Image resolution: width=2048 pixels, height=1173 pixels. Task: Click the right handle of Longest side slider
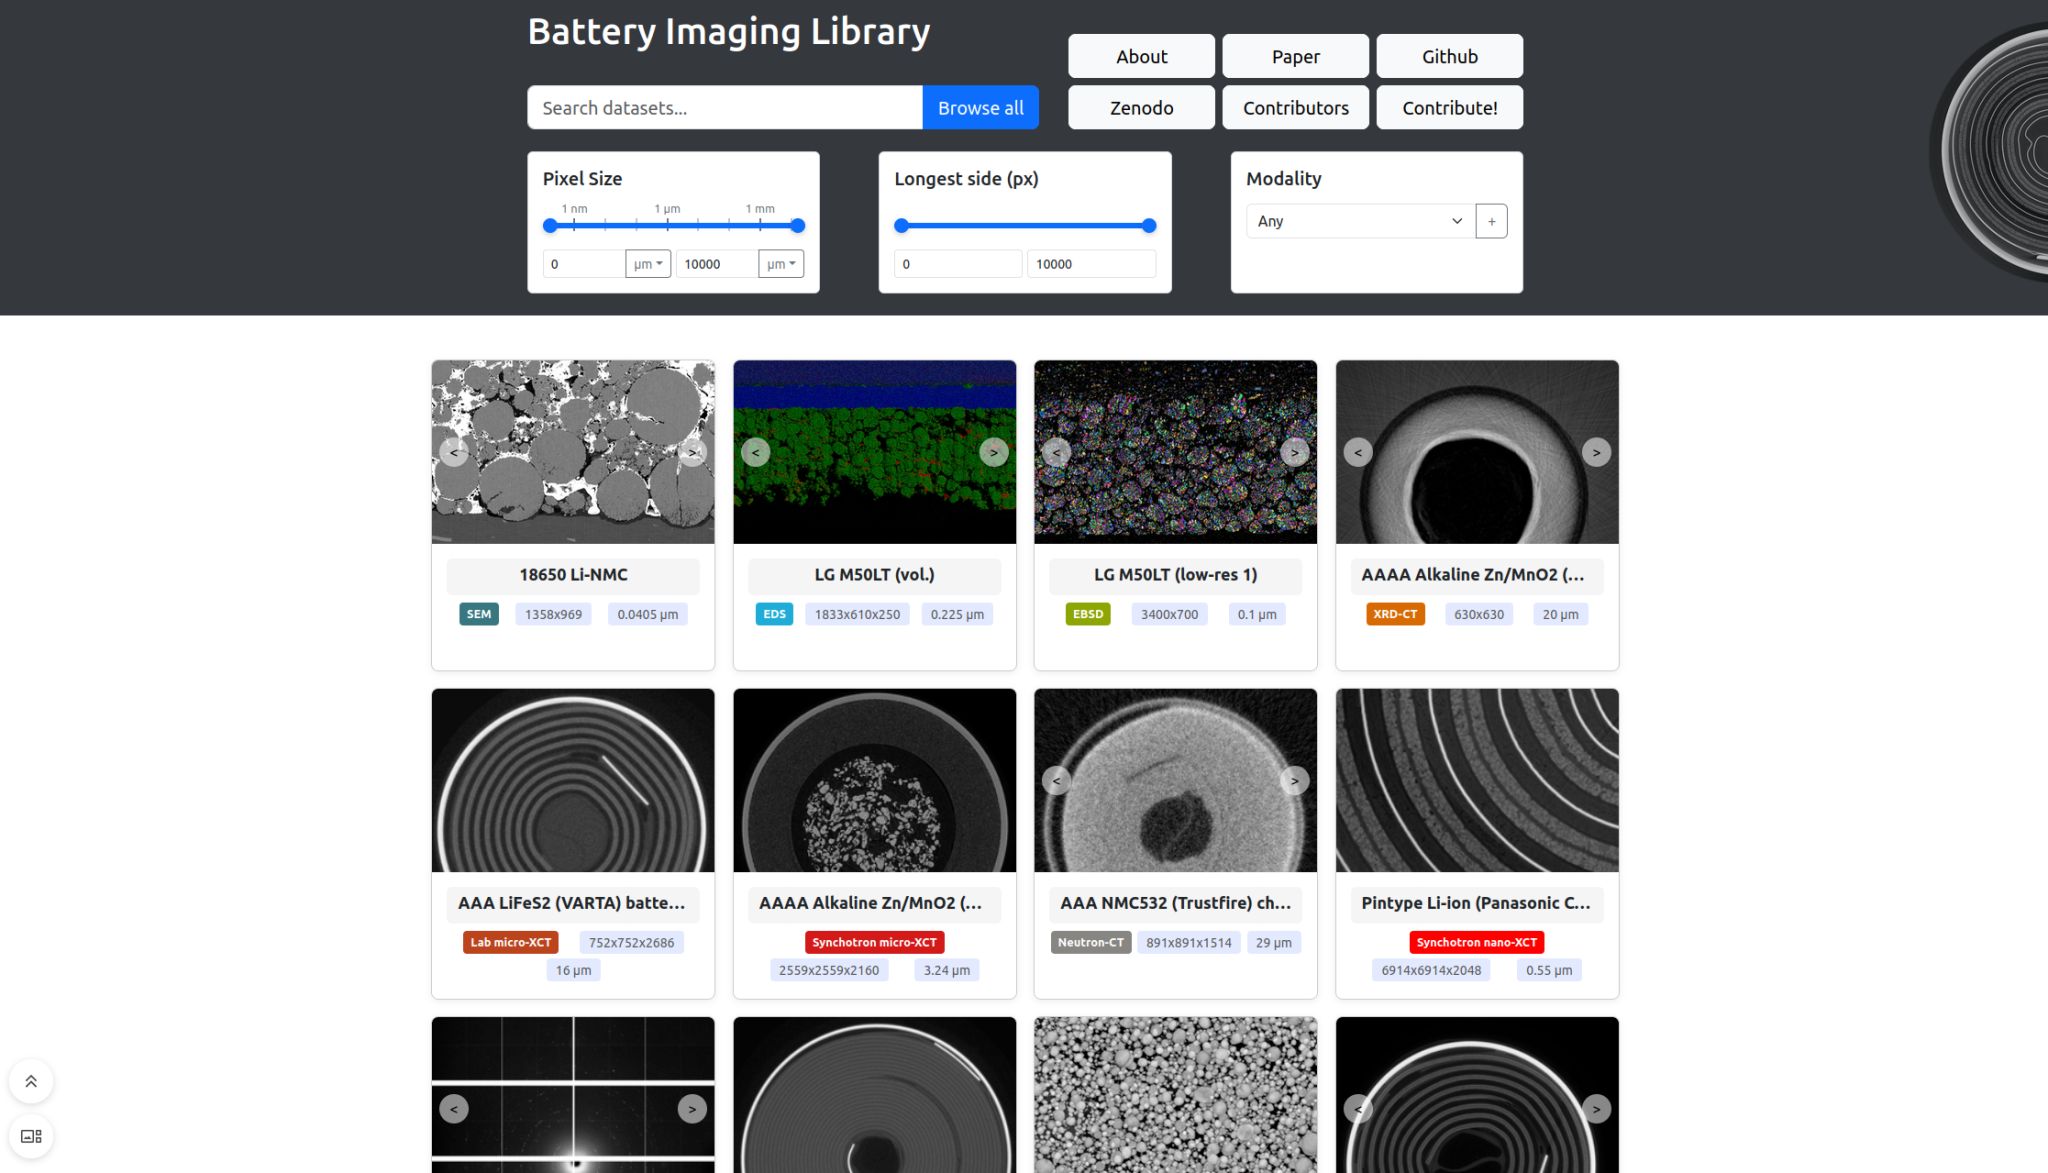click(x=1149, y=226)
